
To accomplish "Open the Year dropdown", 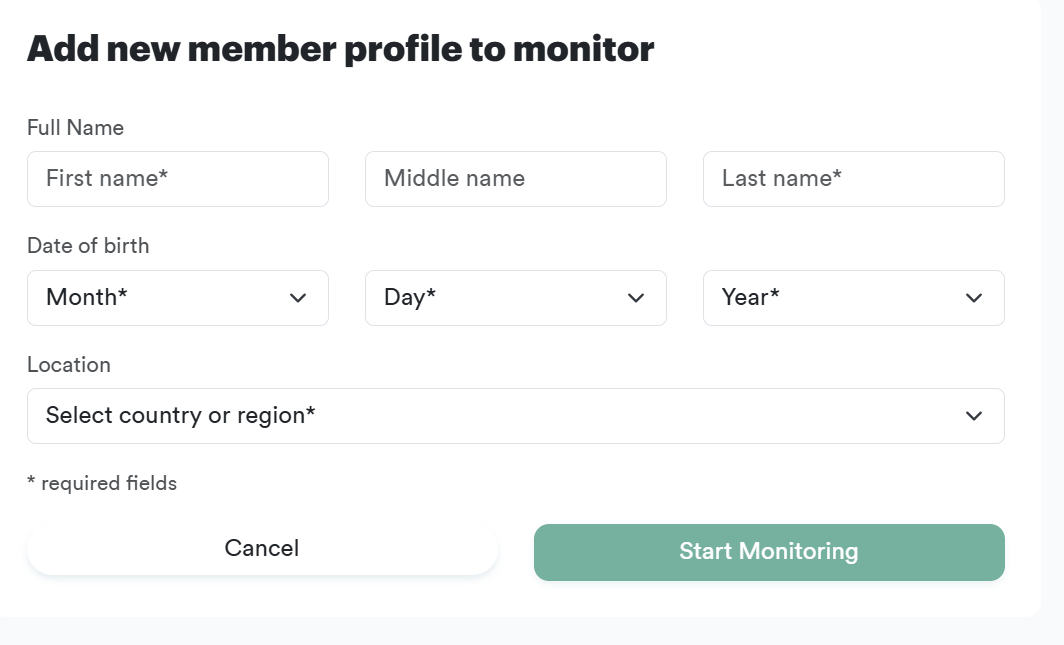I will coord(853,298).
